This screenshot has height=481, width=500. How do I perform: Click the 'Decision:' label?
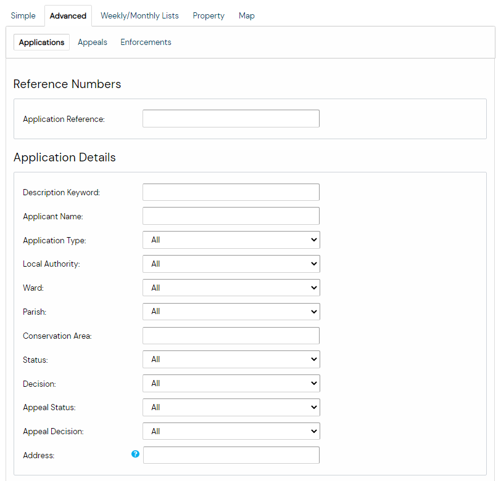click(x=39, y=384)
